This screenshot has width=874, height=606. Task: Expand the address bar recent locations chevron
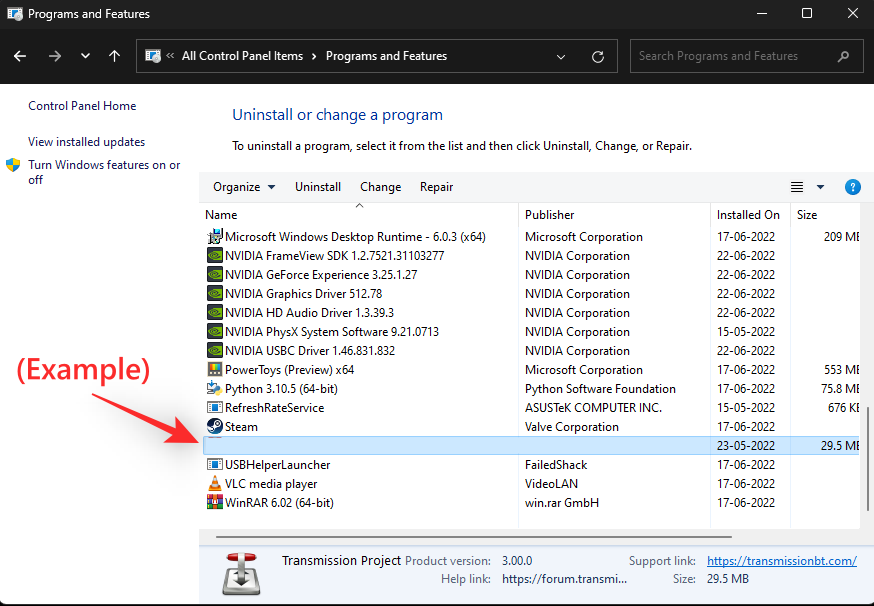pyautogui.click(x=561, y=56)
